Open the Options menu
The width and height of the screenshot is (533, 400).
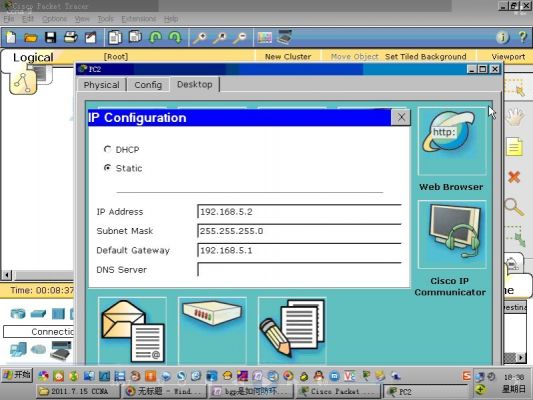pyautogui.click(x=54, y=19)
